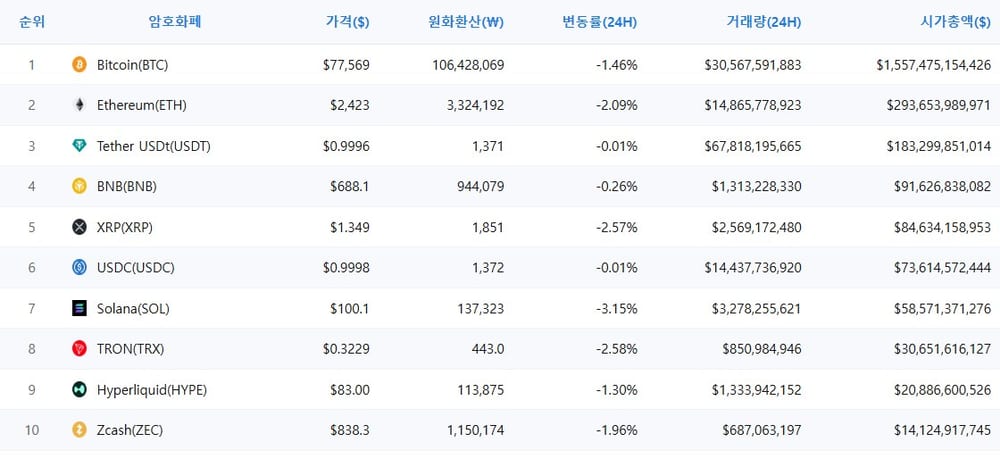Click the Tether USDt teal icon
Screen dimensions: 1000x459
[79, 146]
